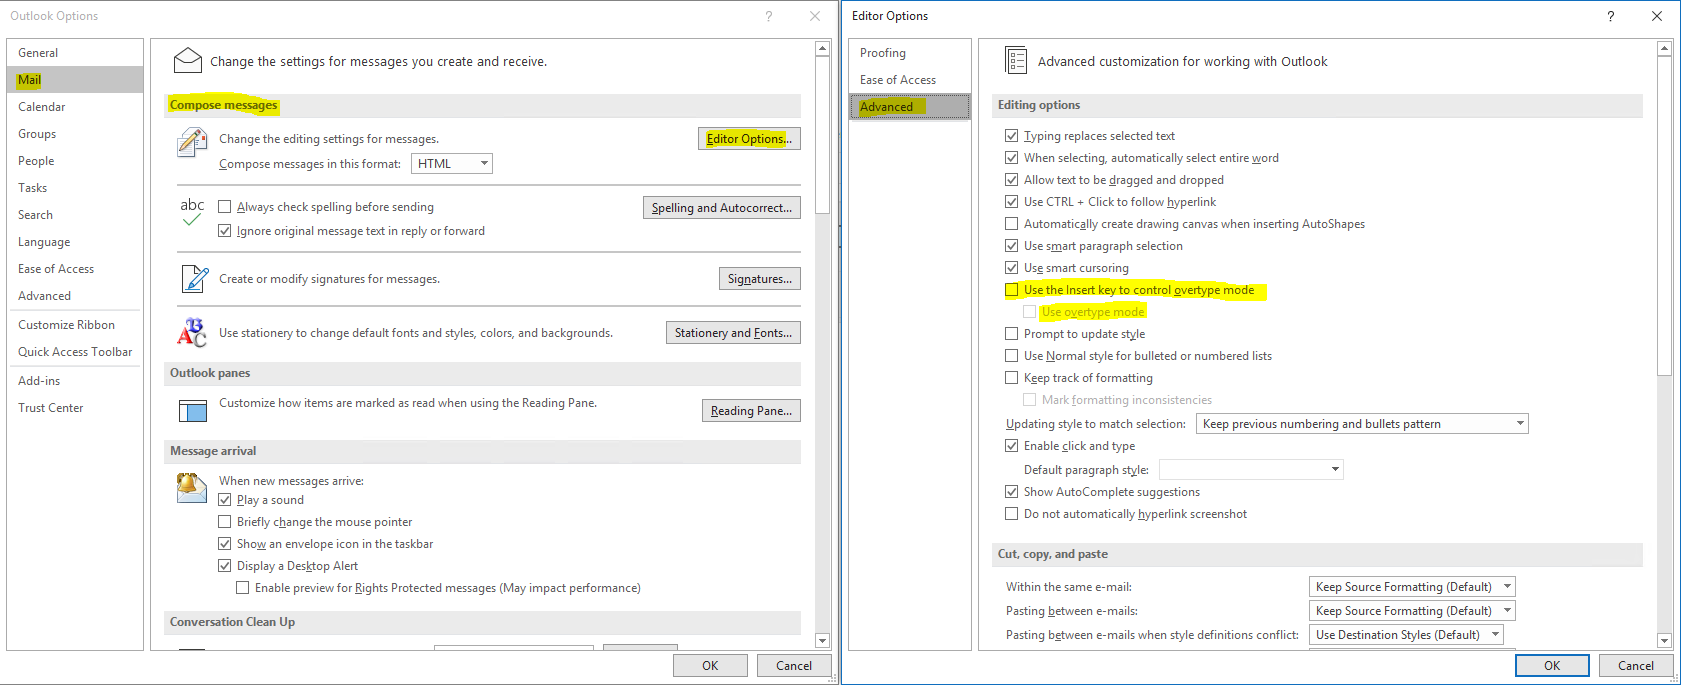Viewport: 1681px width, 685px height.
Task: Open People settings category
Action: pos(75,161)
